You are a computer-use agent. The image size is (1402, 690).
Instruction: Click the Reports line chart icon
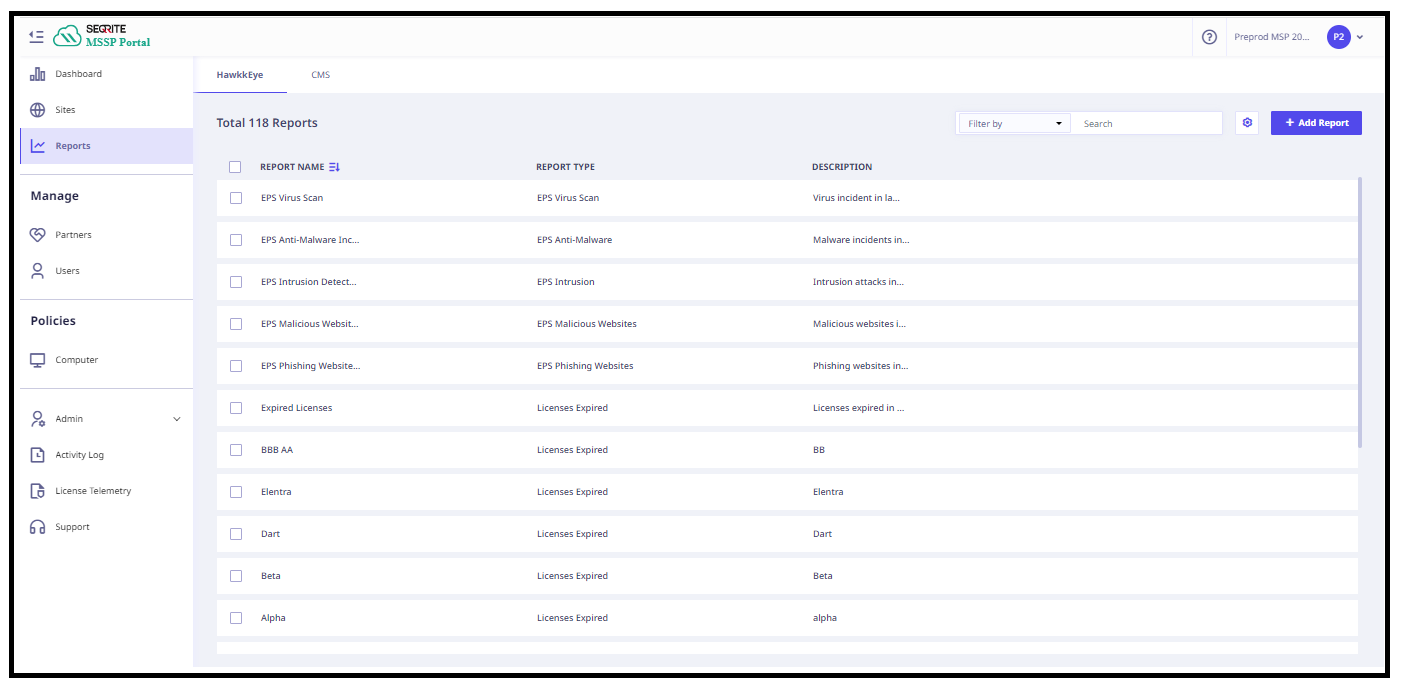(38, 146)
